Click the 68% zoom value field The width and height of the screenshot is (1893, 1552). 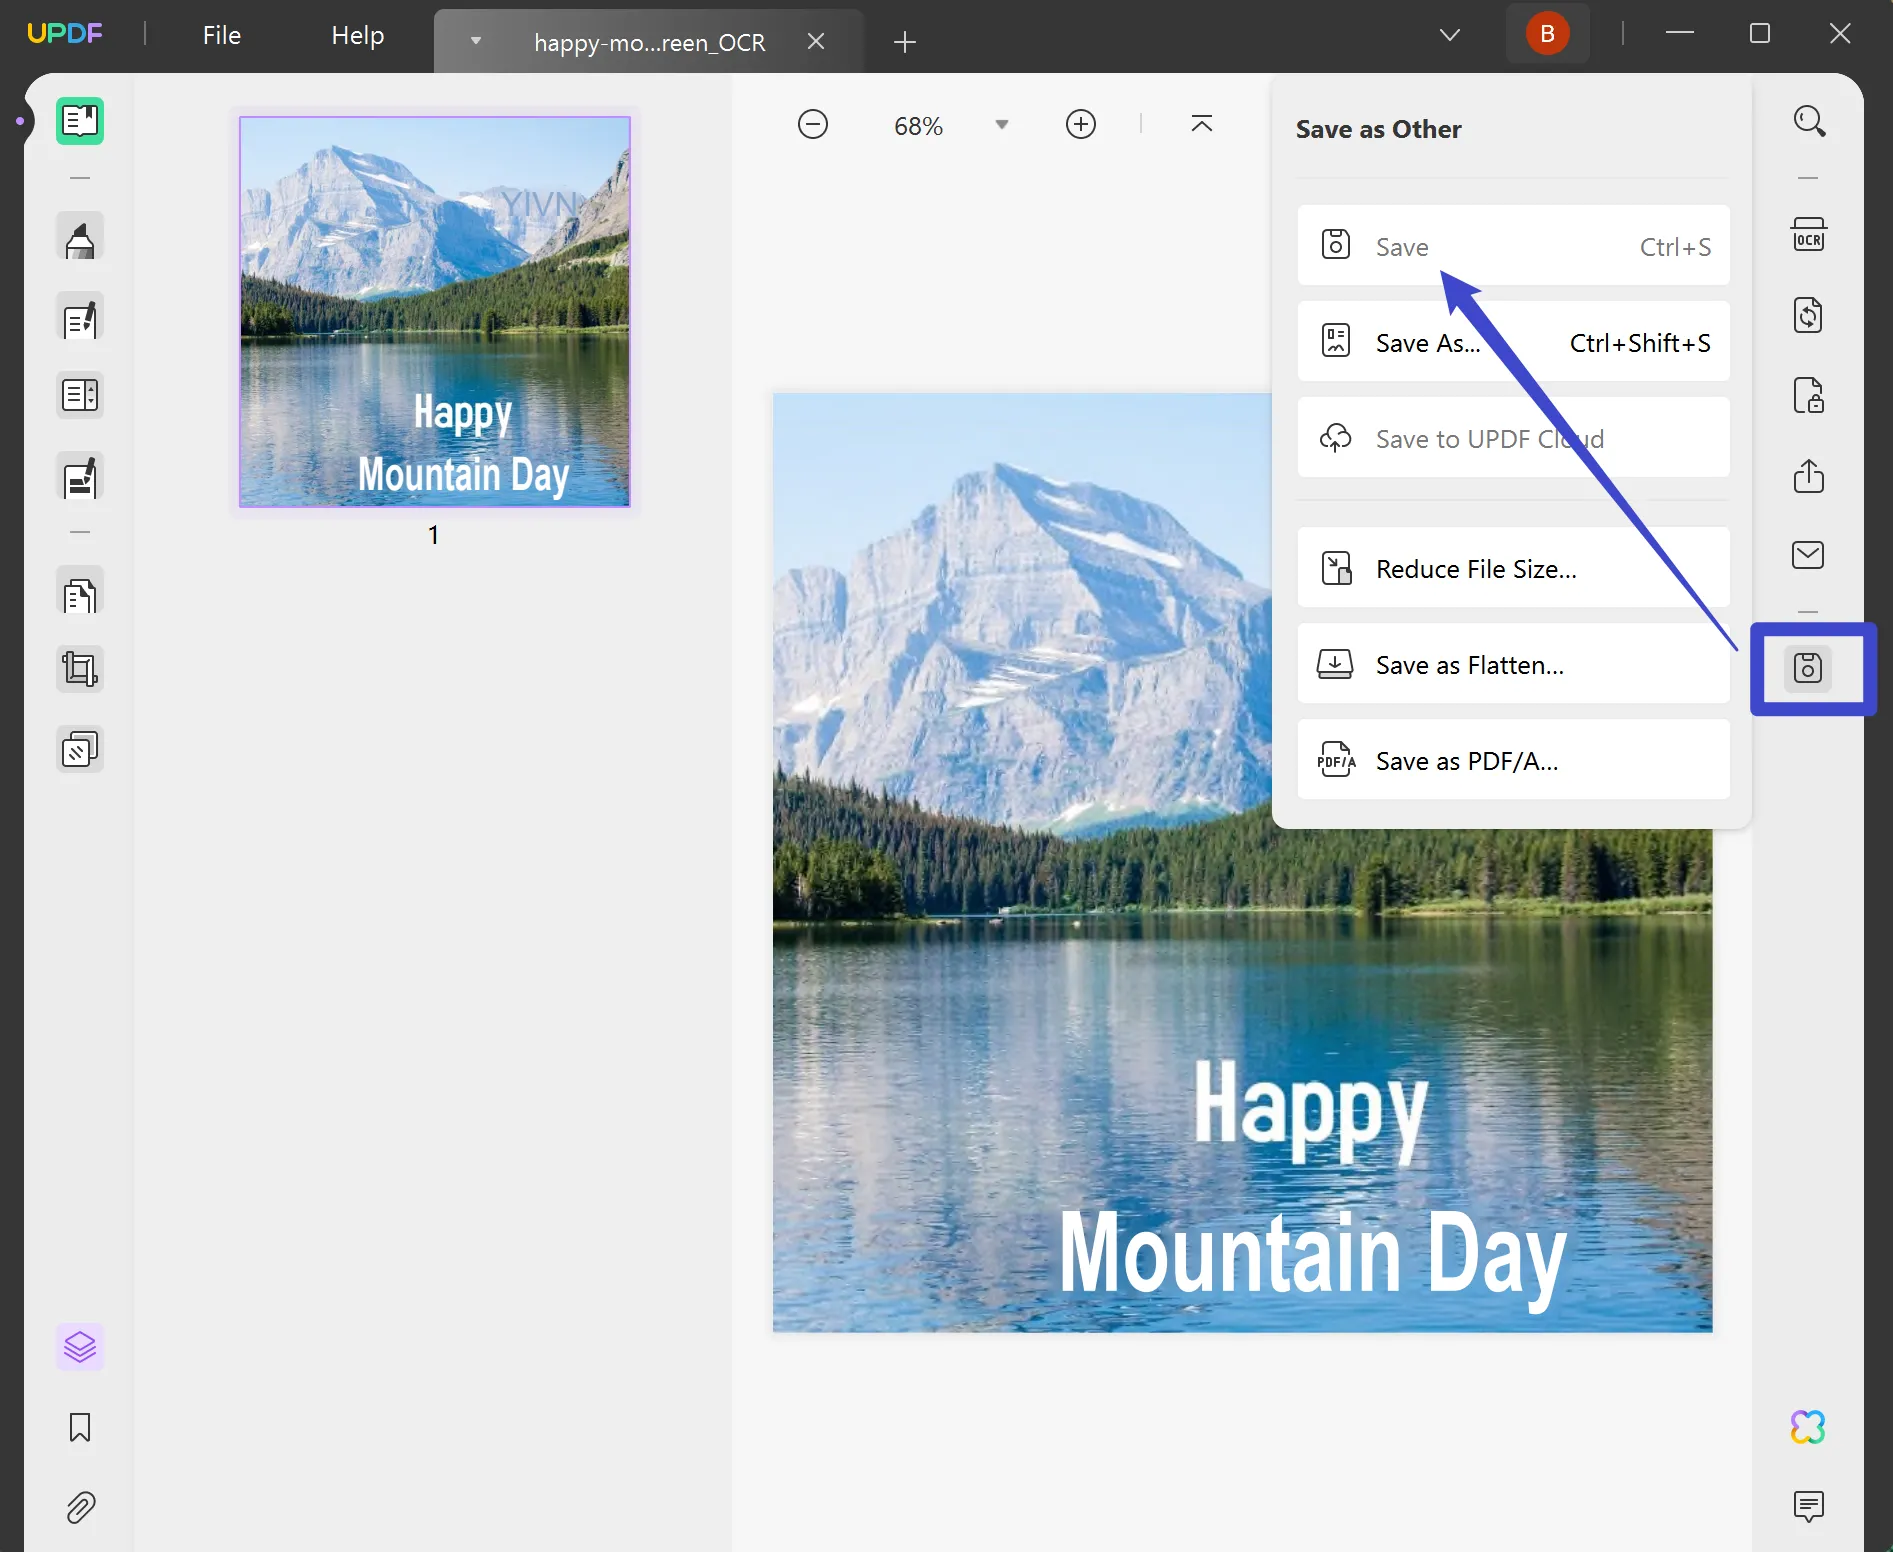[919, 126]
